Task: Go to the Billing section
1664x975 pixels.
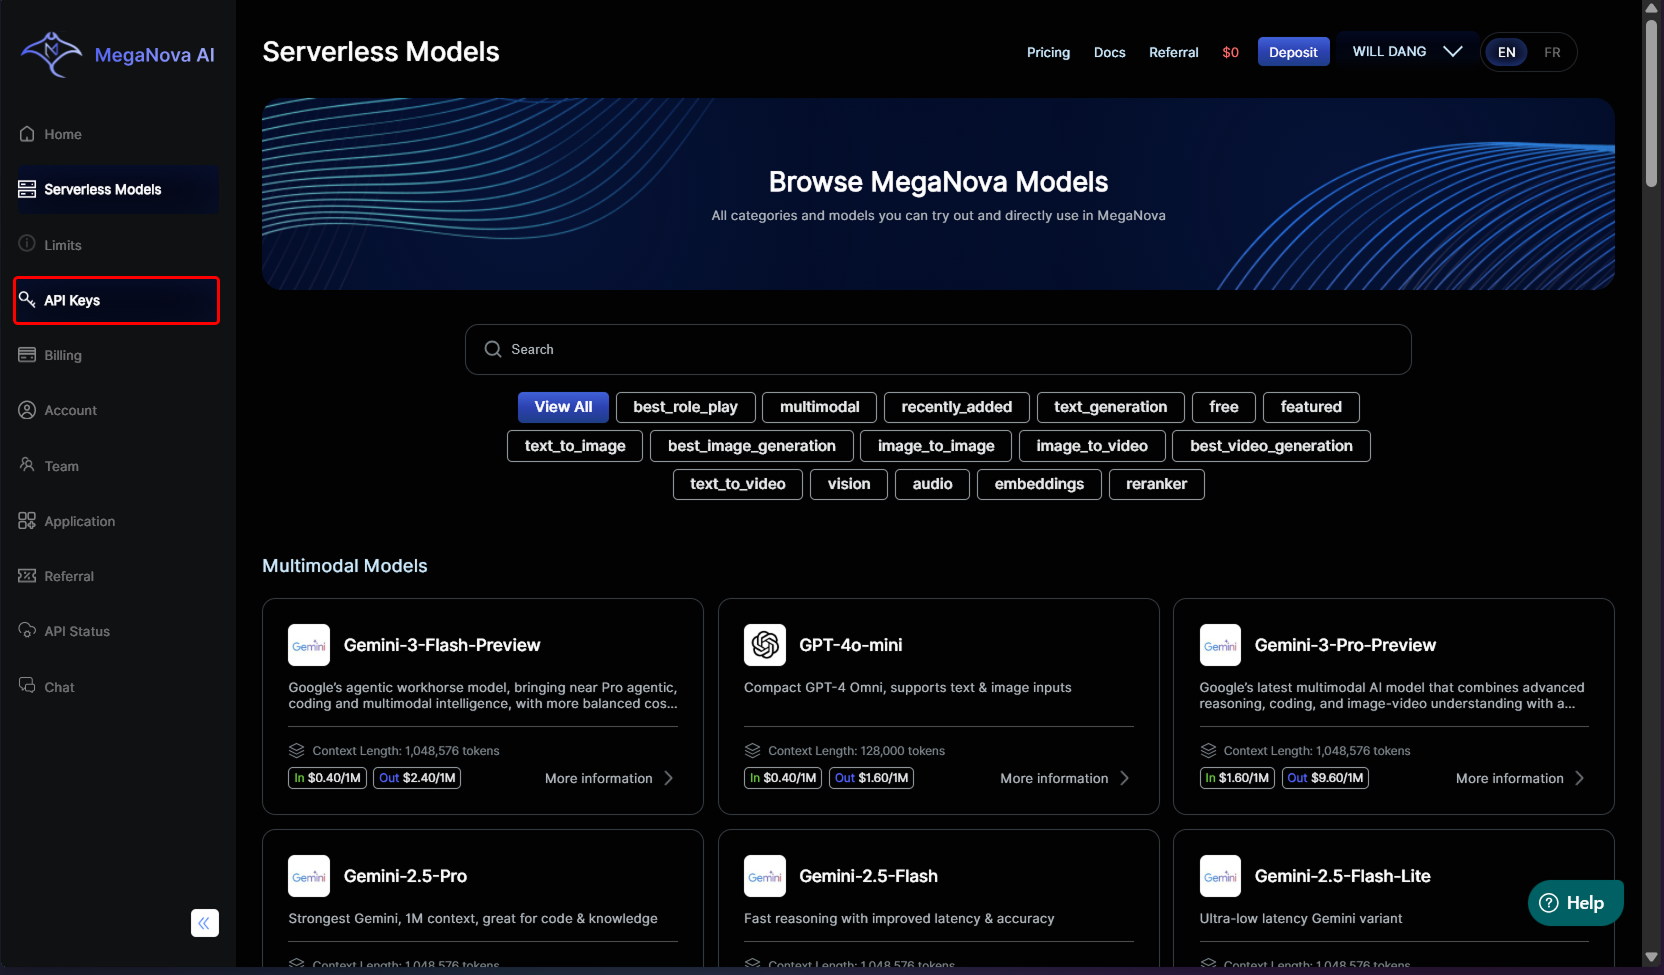Action: (x=62, y=355)
